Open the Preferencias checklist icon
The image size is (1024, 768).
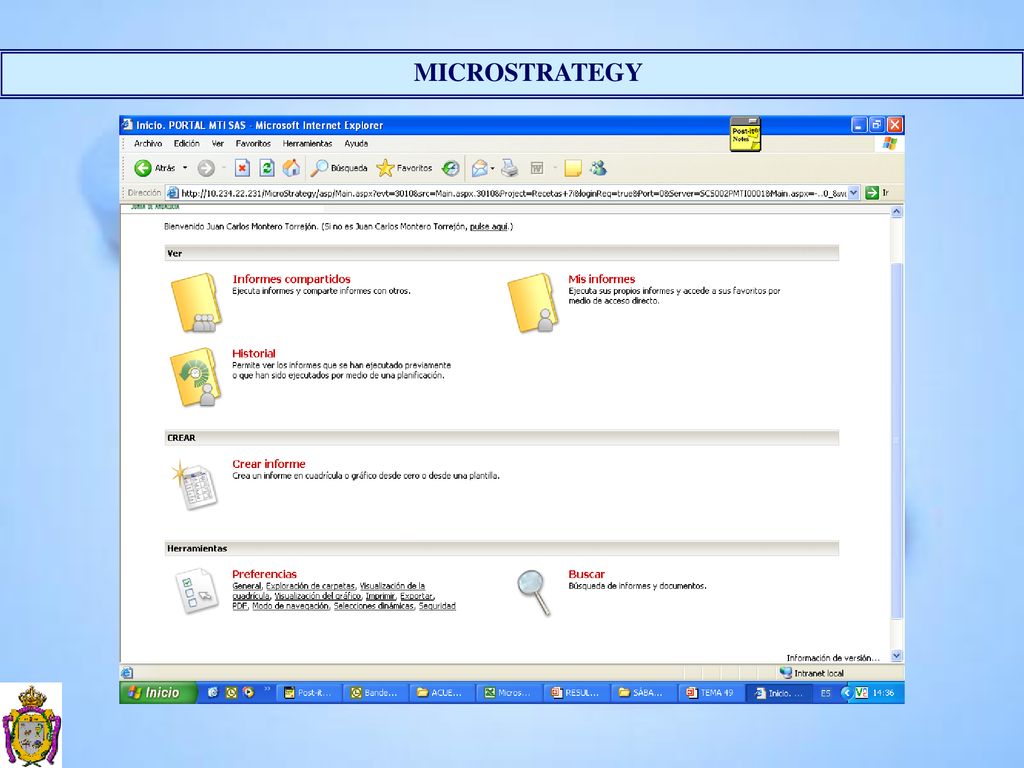pos(197,592)
